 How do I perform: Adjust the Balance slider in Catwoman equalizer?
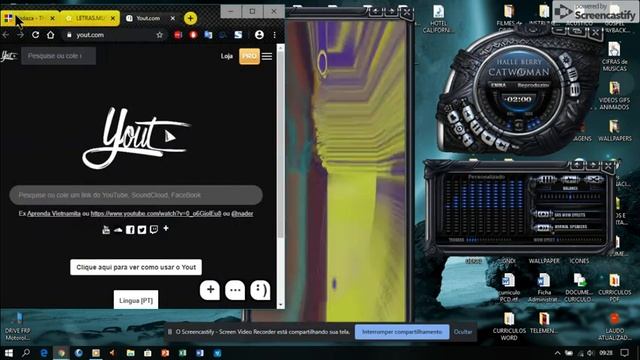point(570,197)
